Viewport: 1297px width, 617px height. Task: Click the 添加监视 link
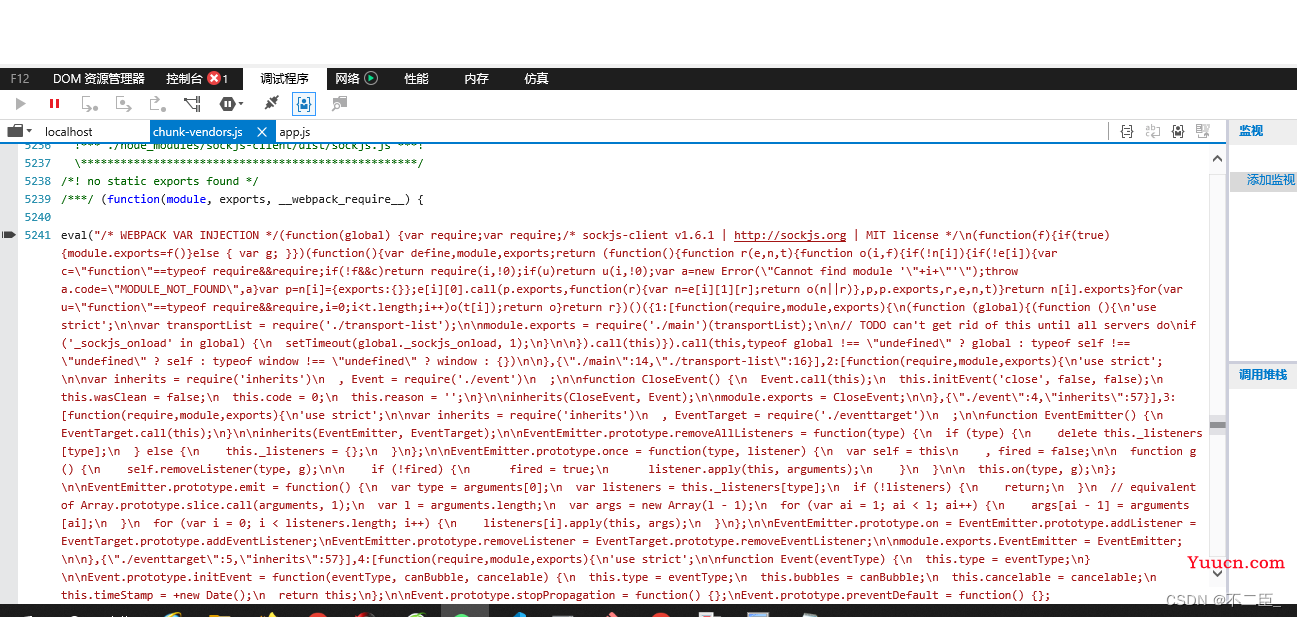tap(1270, 180)
